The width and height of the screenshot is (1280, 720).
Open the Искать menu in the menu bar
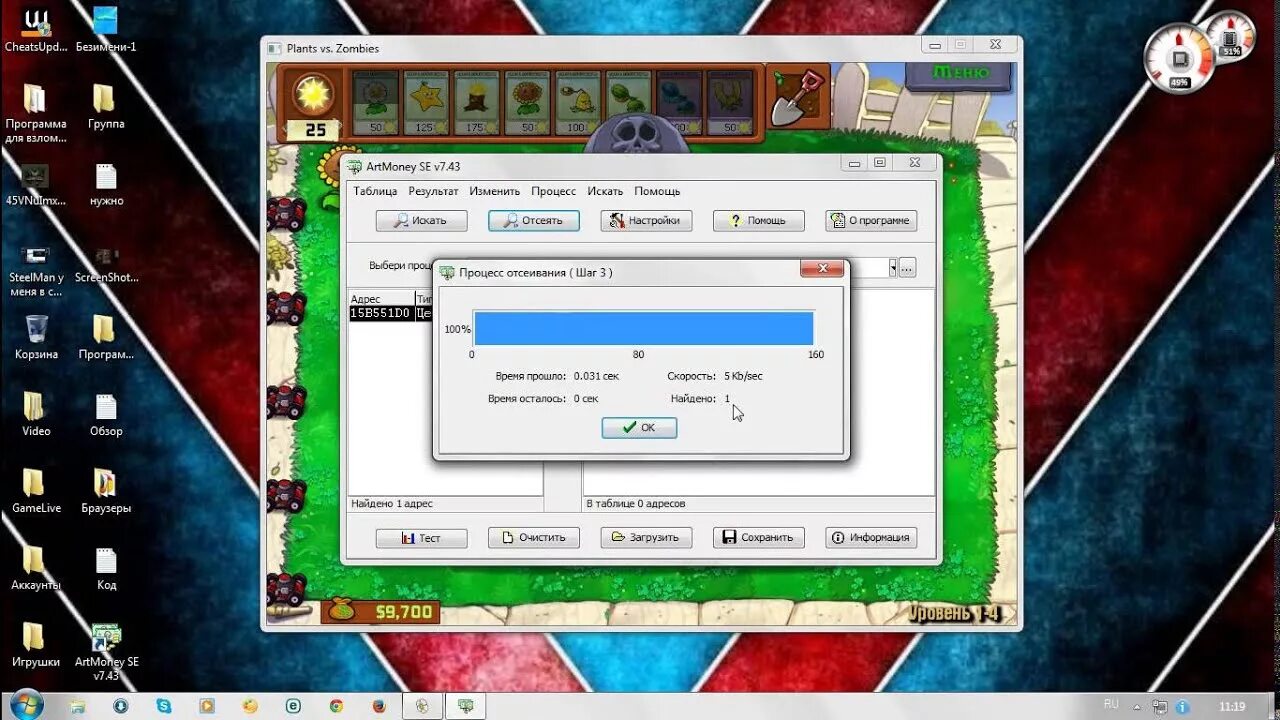pyautogui.click(x=605, y=191)
